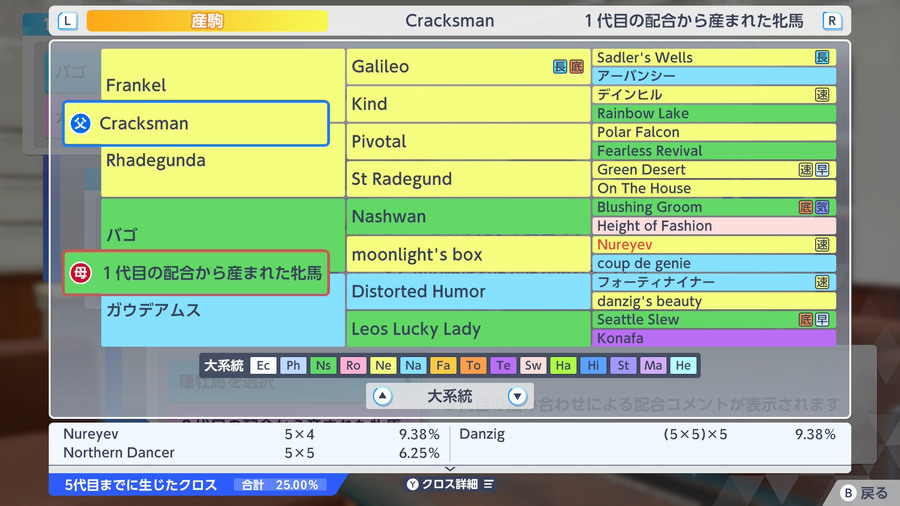The width and height of the screenshot is (900, 506).
Task: Click the Ro lineage color swatch
Action: pyautogui.click(x=353, y=365)
